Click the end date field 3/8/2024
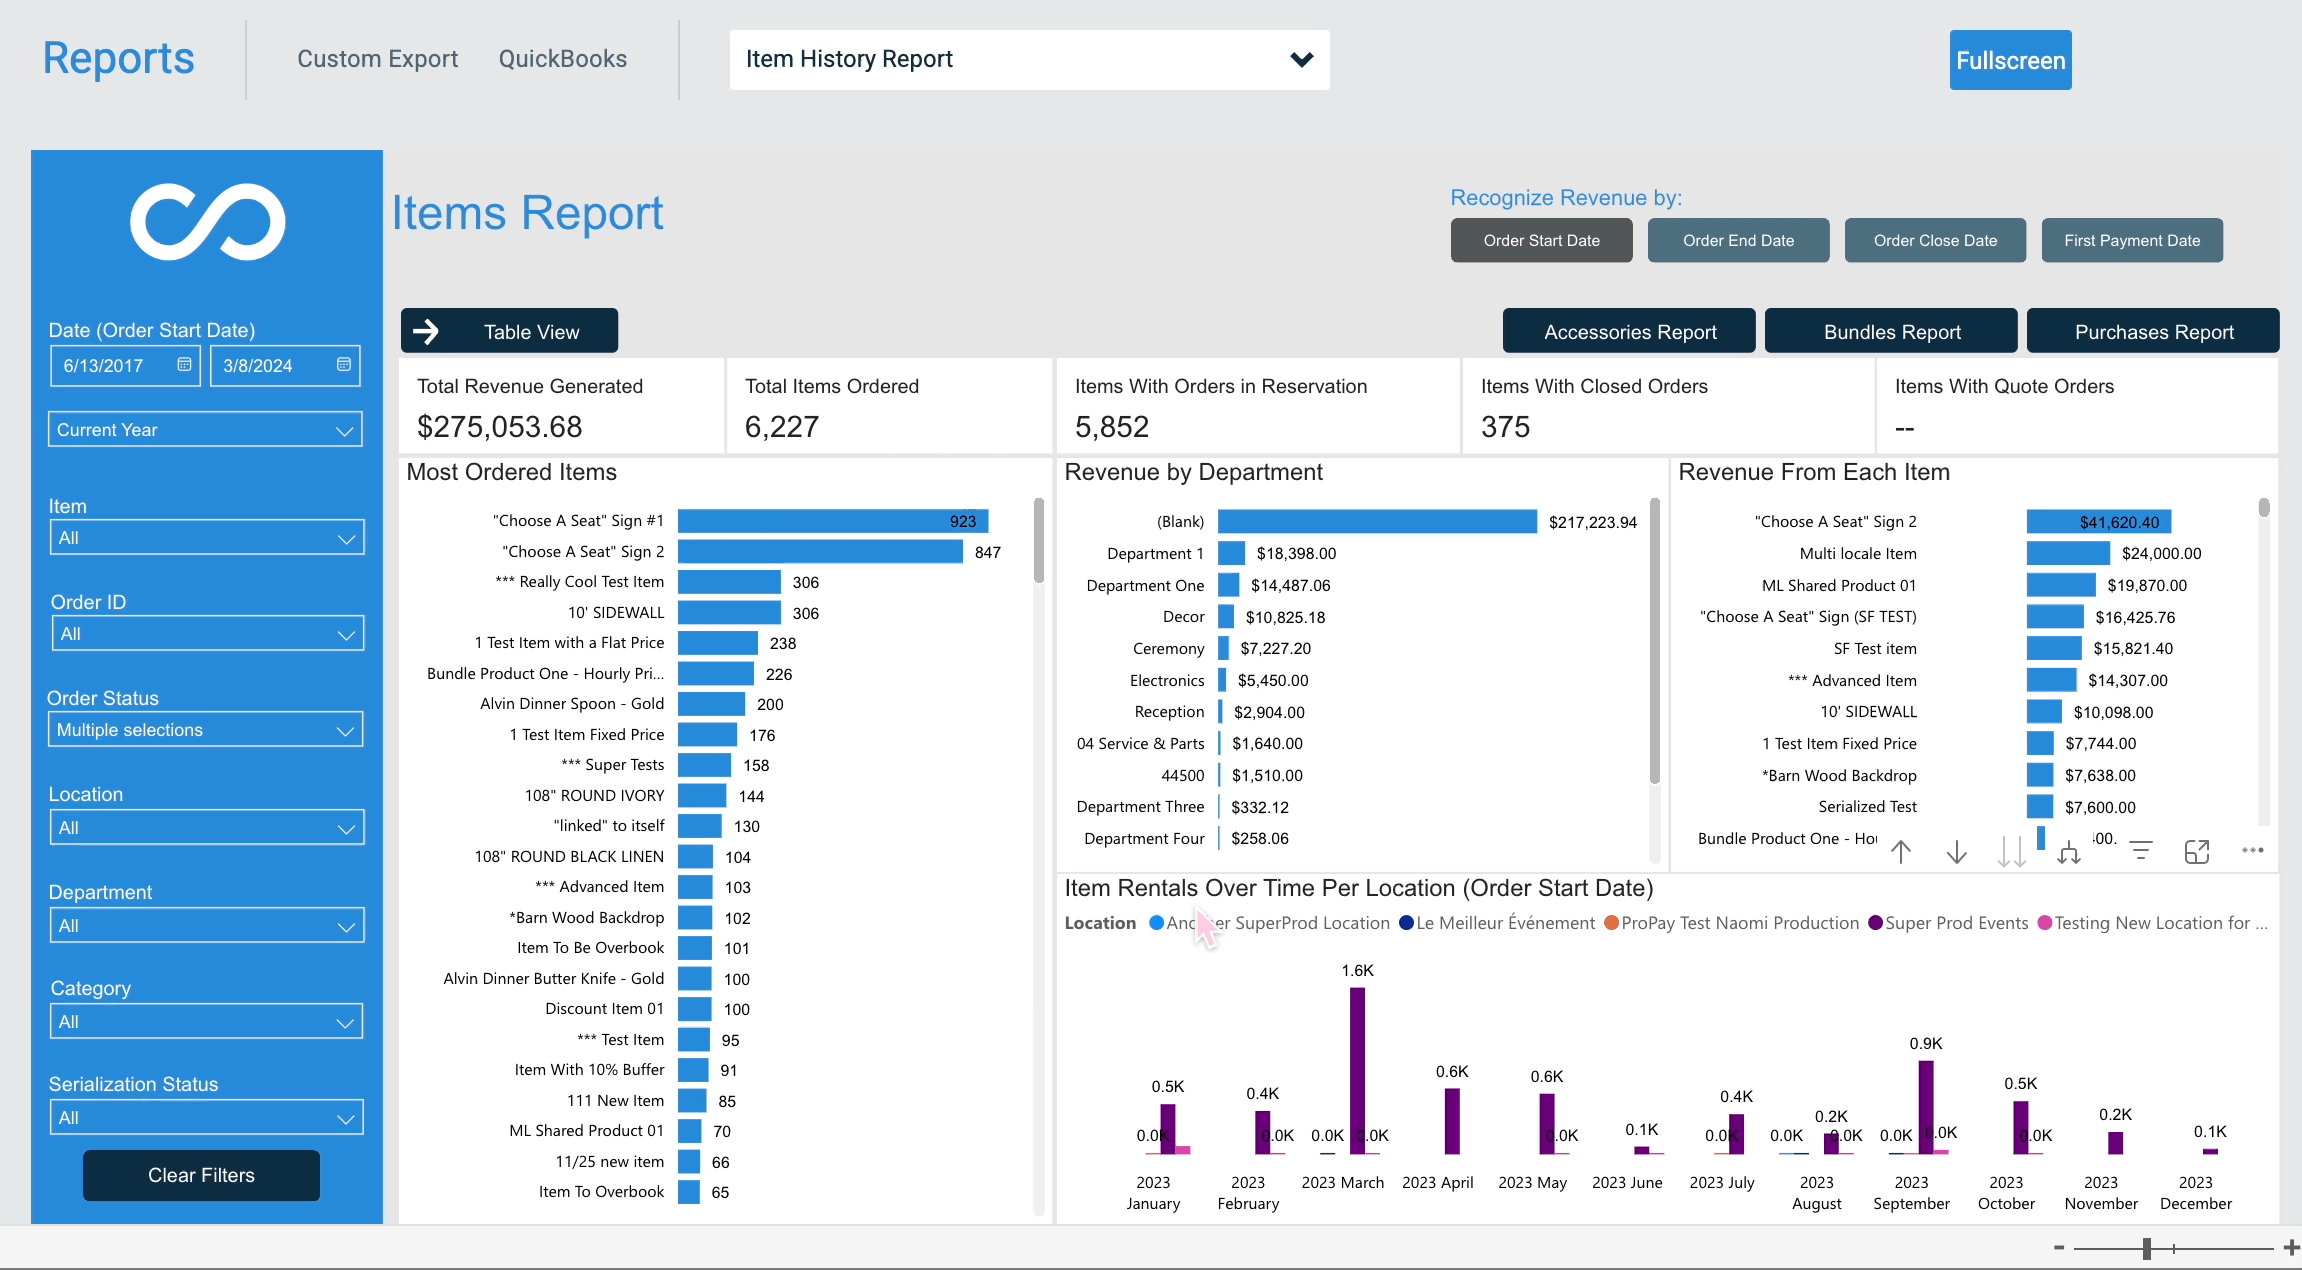Image resolution: width=2302 pixels, height=1270 pixels. click(x=285, y=366)
